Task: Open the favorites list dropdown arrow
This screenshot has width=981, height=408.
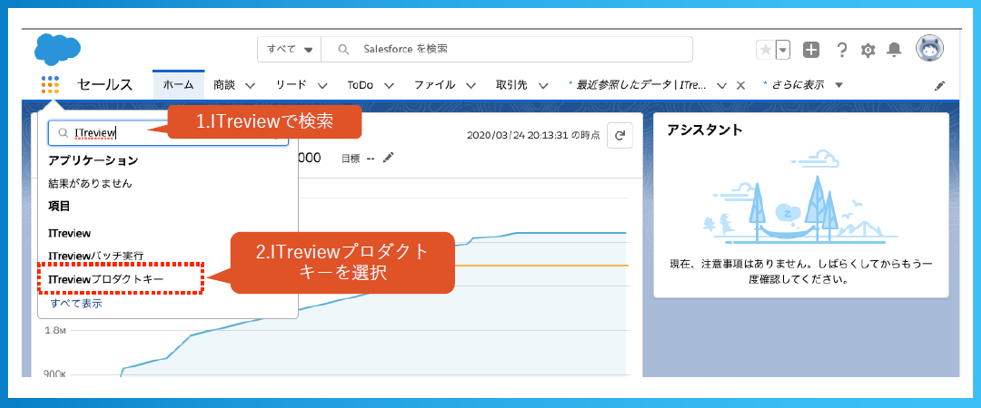Action: coord(783,49)
